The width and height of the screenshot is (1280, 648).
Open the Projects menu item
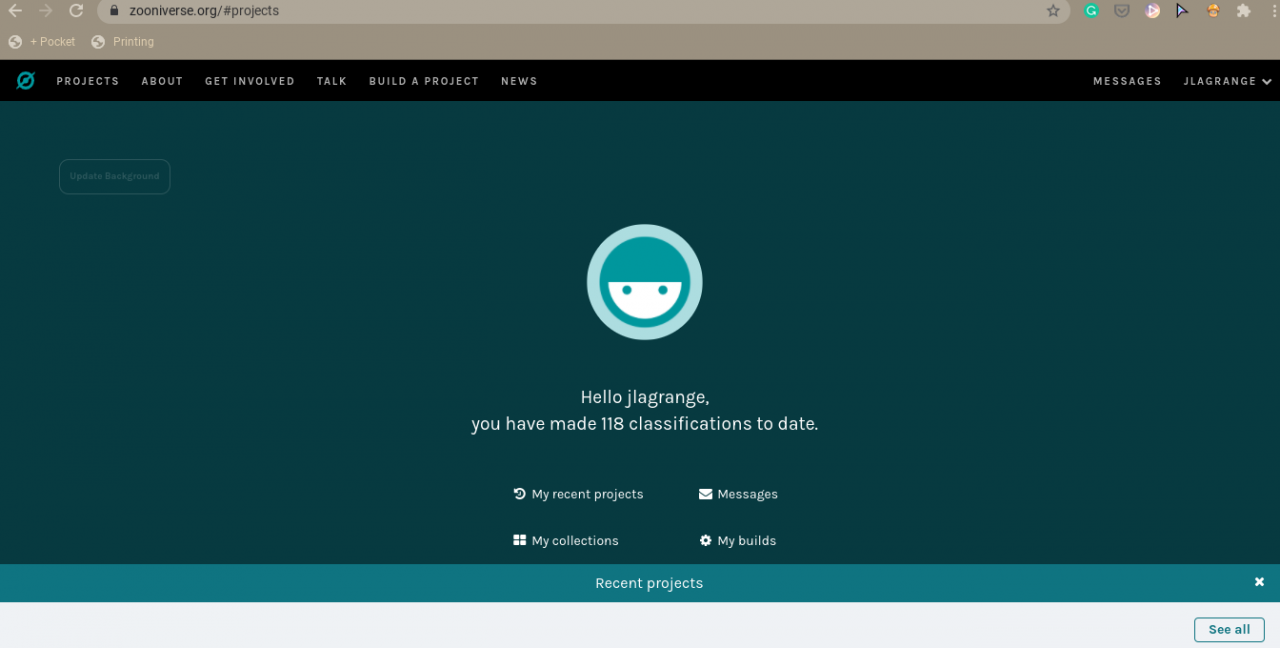88,81
